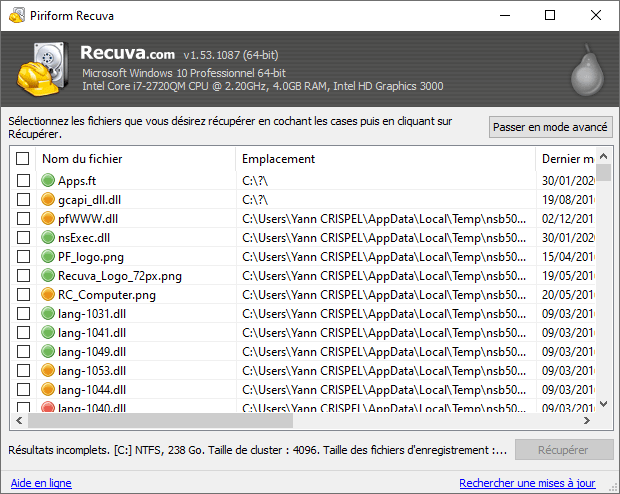
Task: Sort by Nom du fichier column header
Action: 136,159
